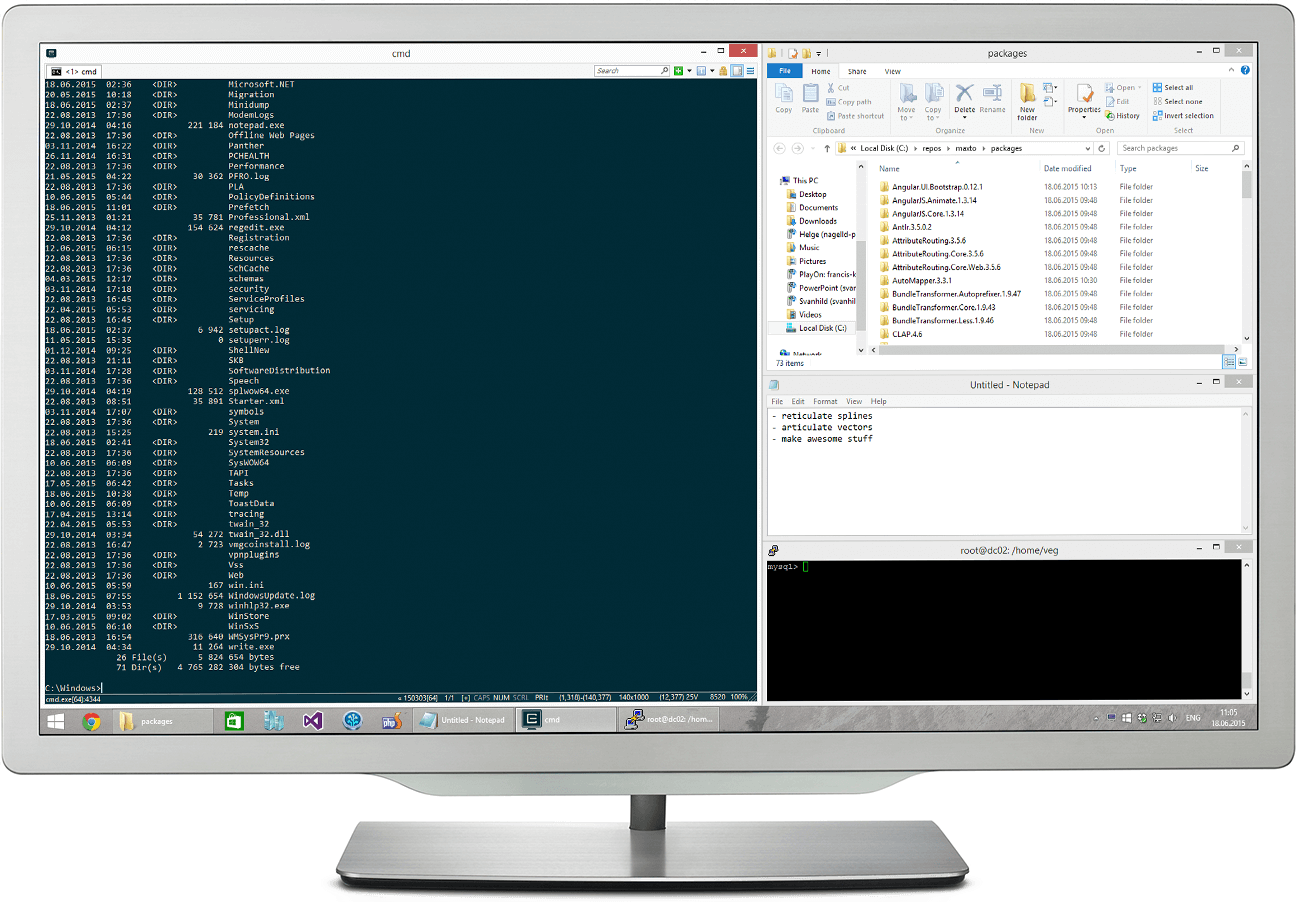Click Select none in Explorer ribbon
1299x902 pixels.
pos(1177,102)
